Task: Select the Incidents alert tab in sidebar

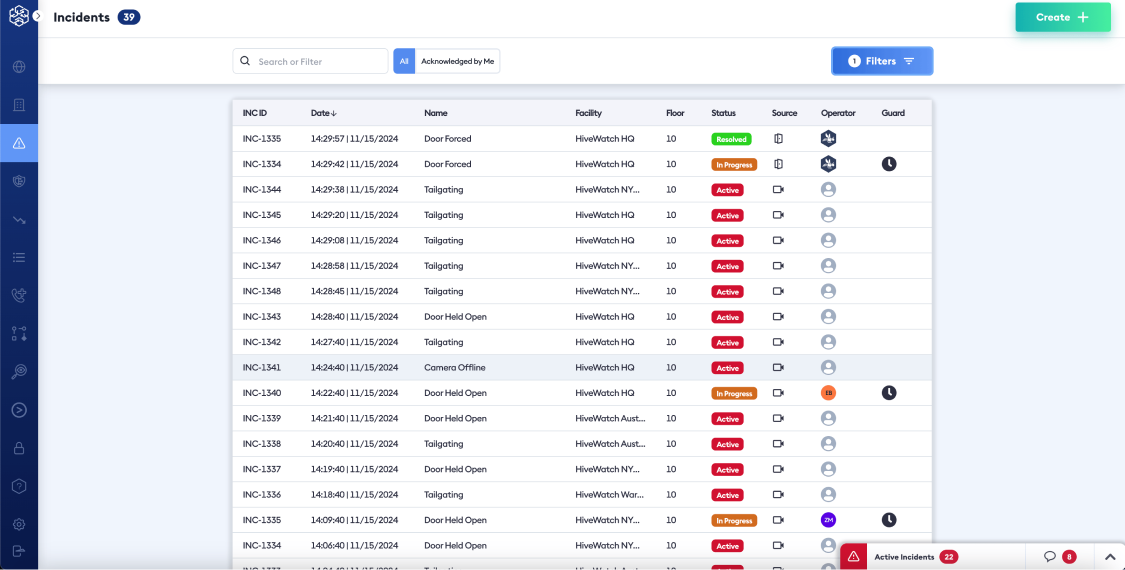Action: click(18, 143)
